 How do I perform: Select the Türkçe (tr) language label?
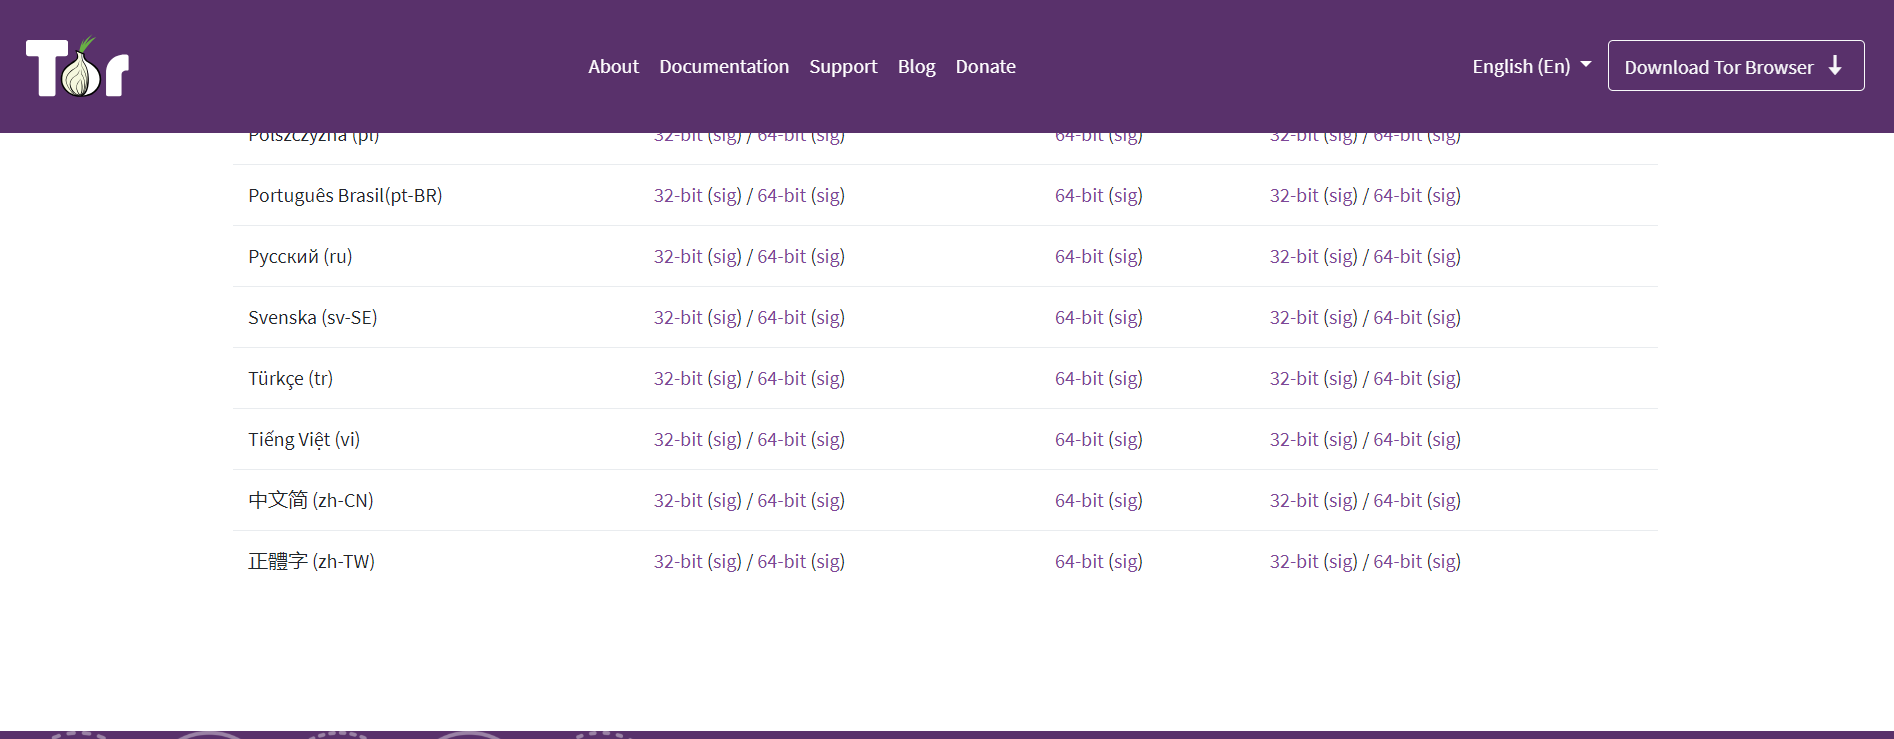(290, 379)
